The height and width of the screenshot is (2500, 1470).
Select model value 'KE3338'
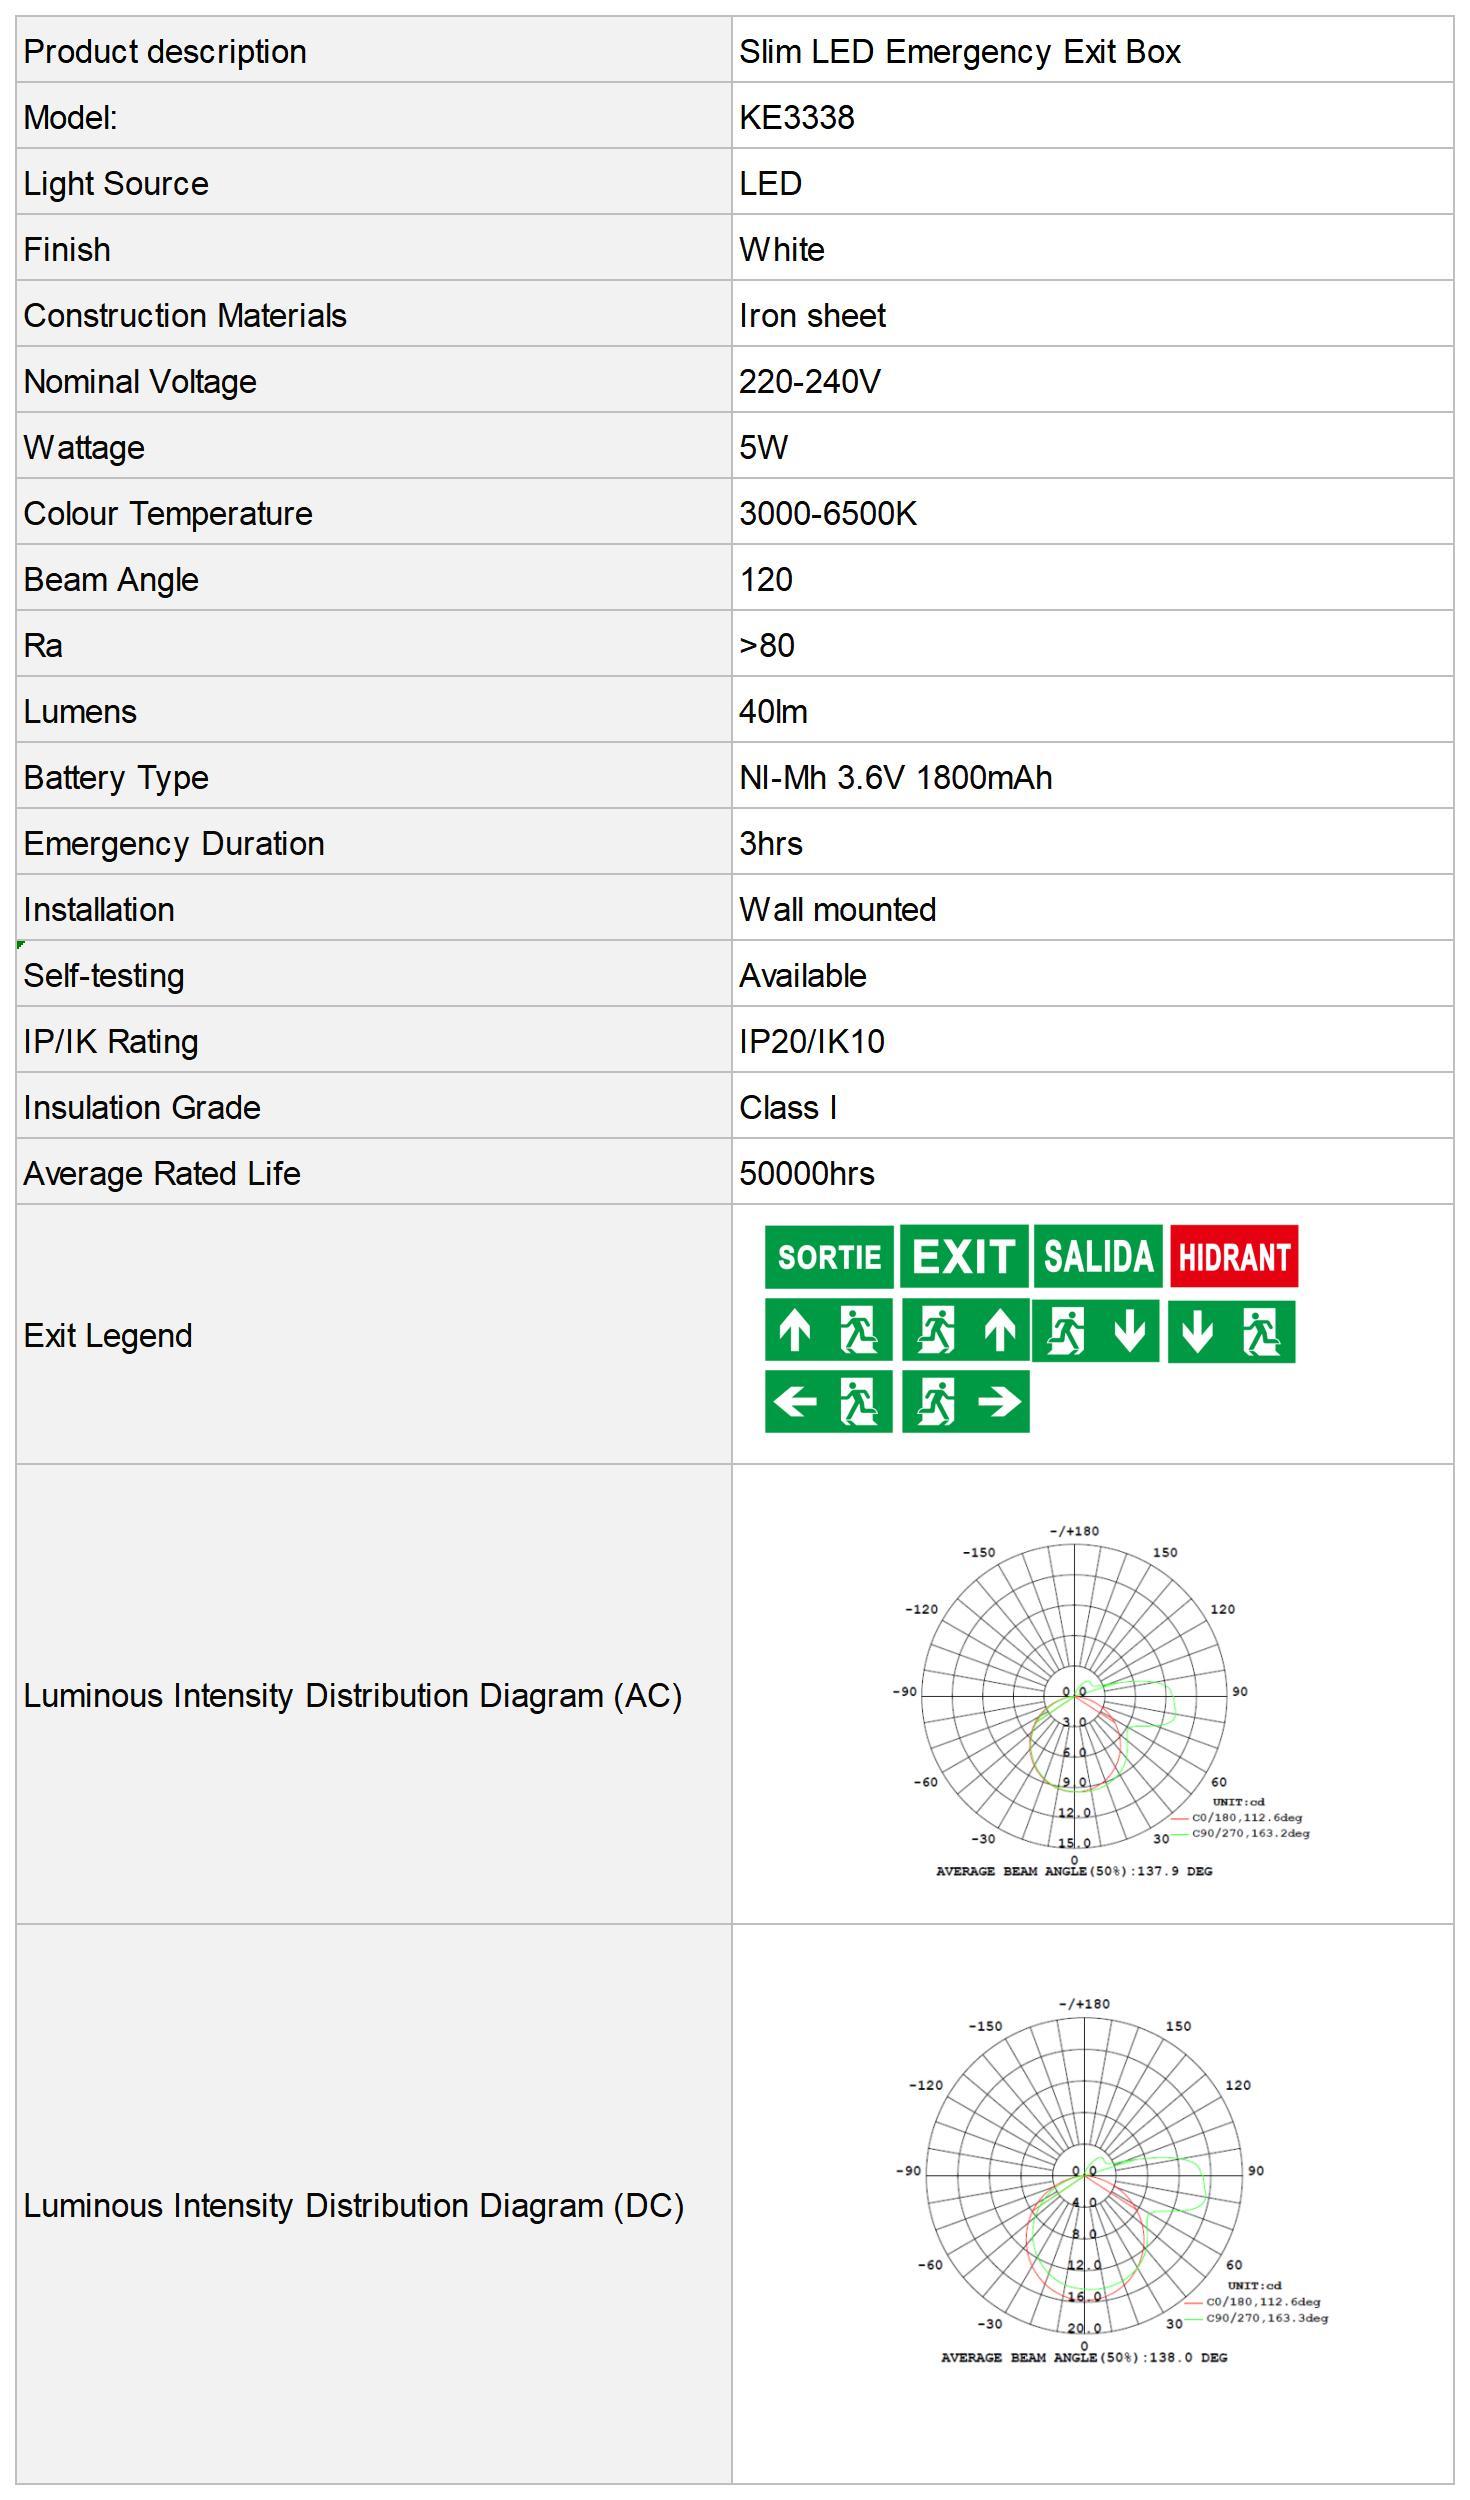click(797, 117)
